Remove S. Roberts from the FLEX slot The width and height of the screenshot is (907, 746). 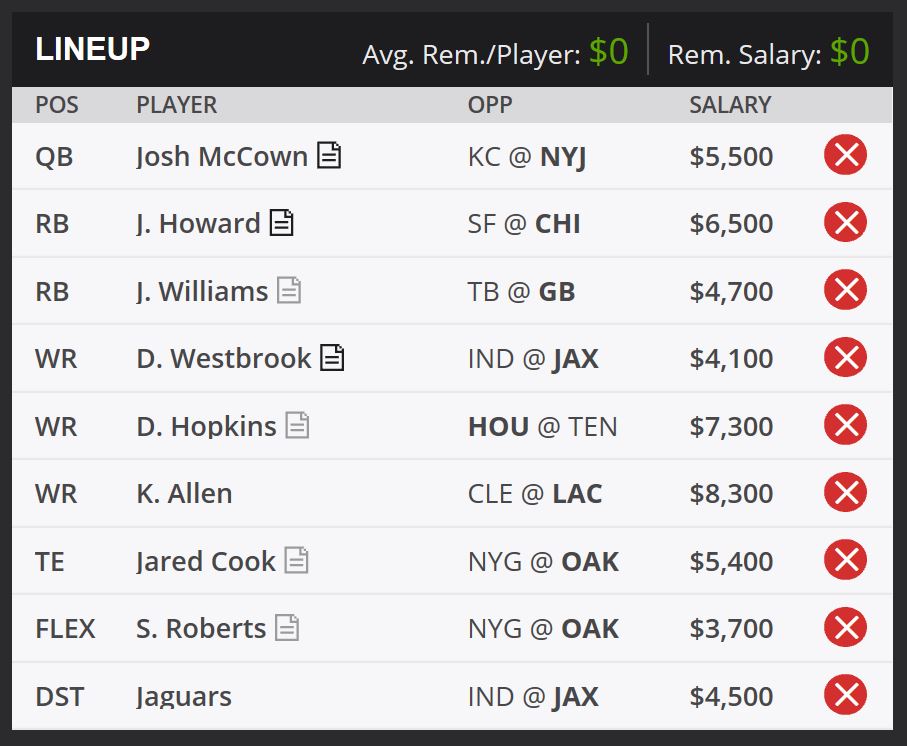(x=845, y=627)
